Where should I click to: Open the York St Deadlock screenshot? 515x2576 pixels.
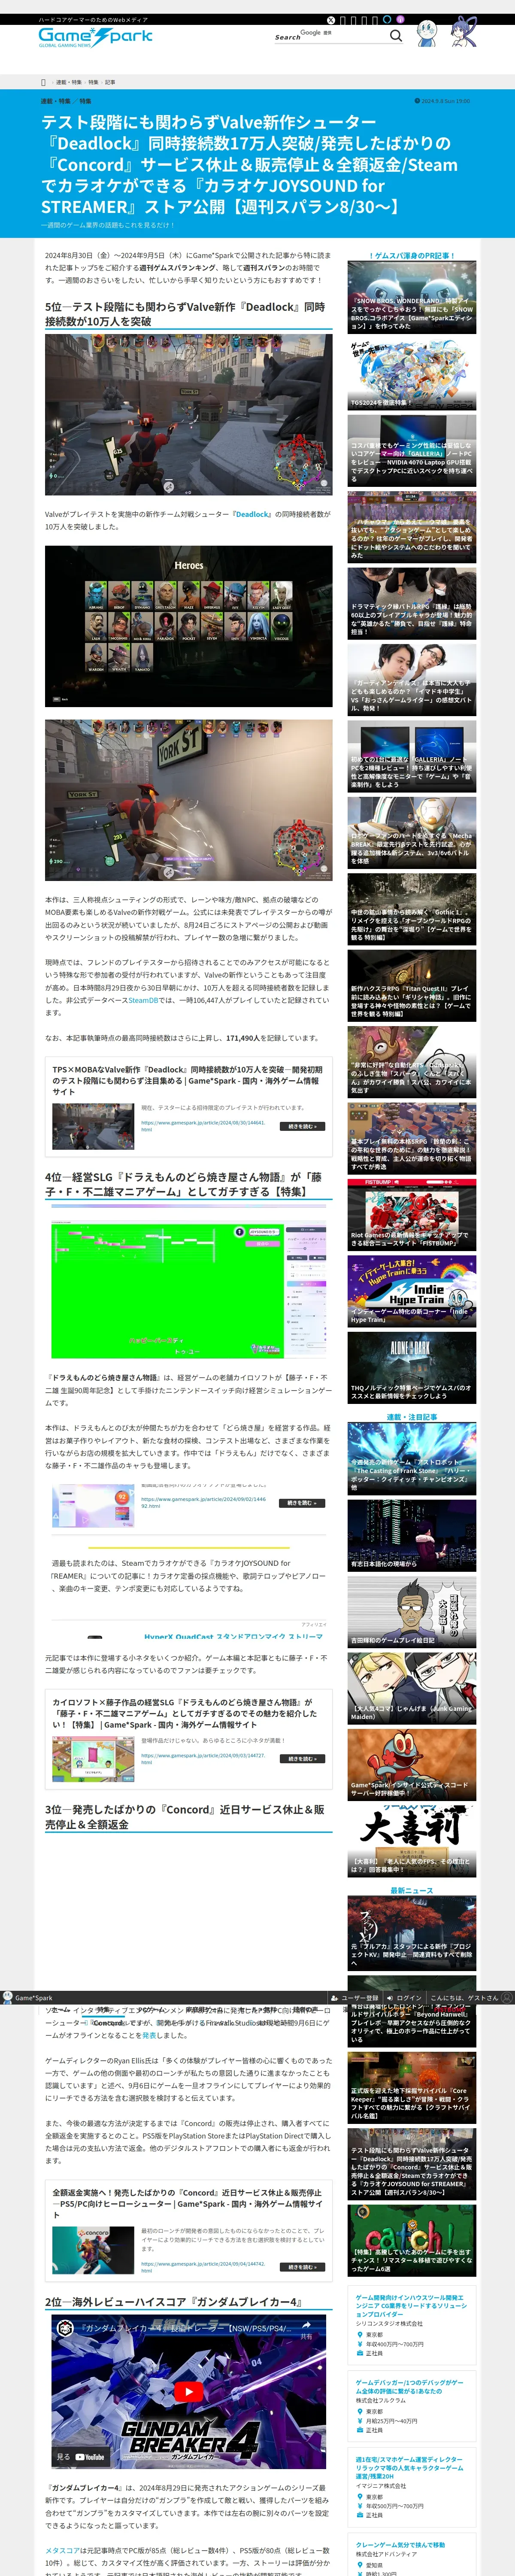point(188,800)
